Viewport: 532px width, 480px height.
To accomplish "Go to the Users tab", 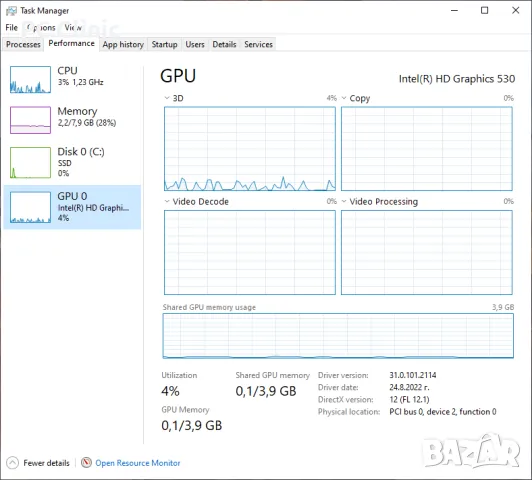I will click(x=195, y=44).
